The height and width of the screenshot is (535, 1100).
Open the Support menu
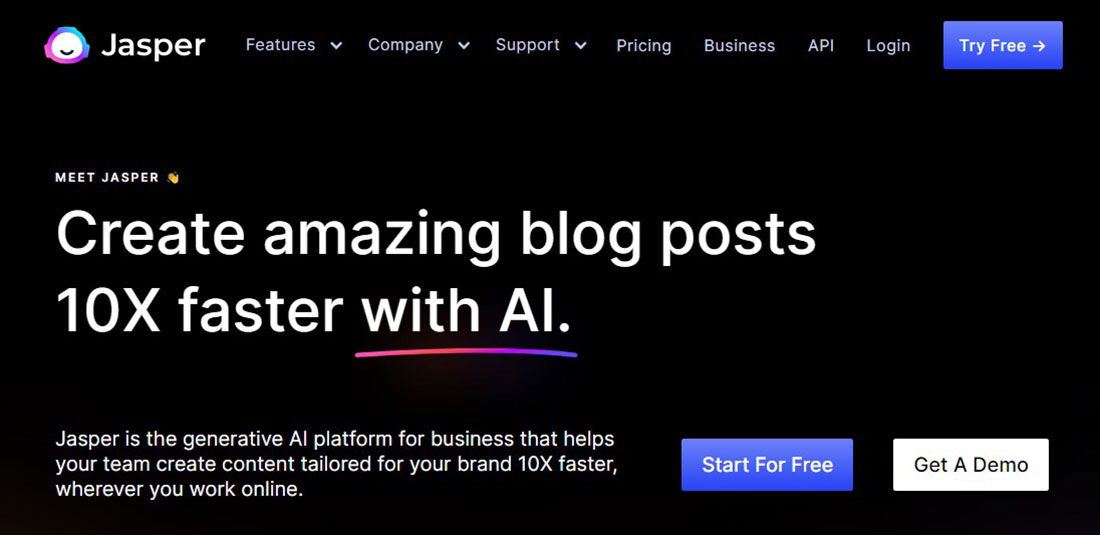527,45
